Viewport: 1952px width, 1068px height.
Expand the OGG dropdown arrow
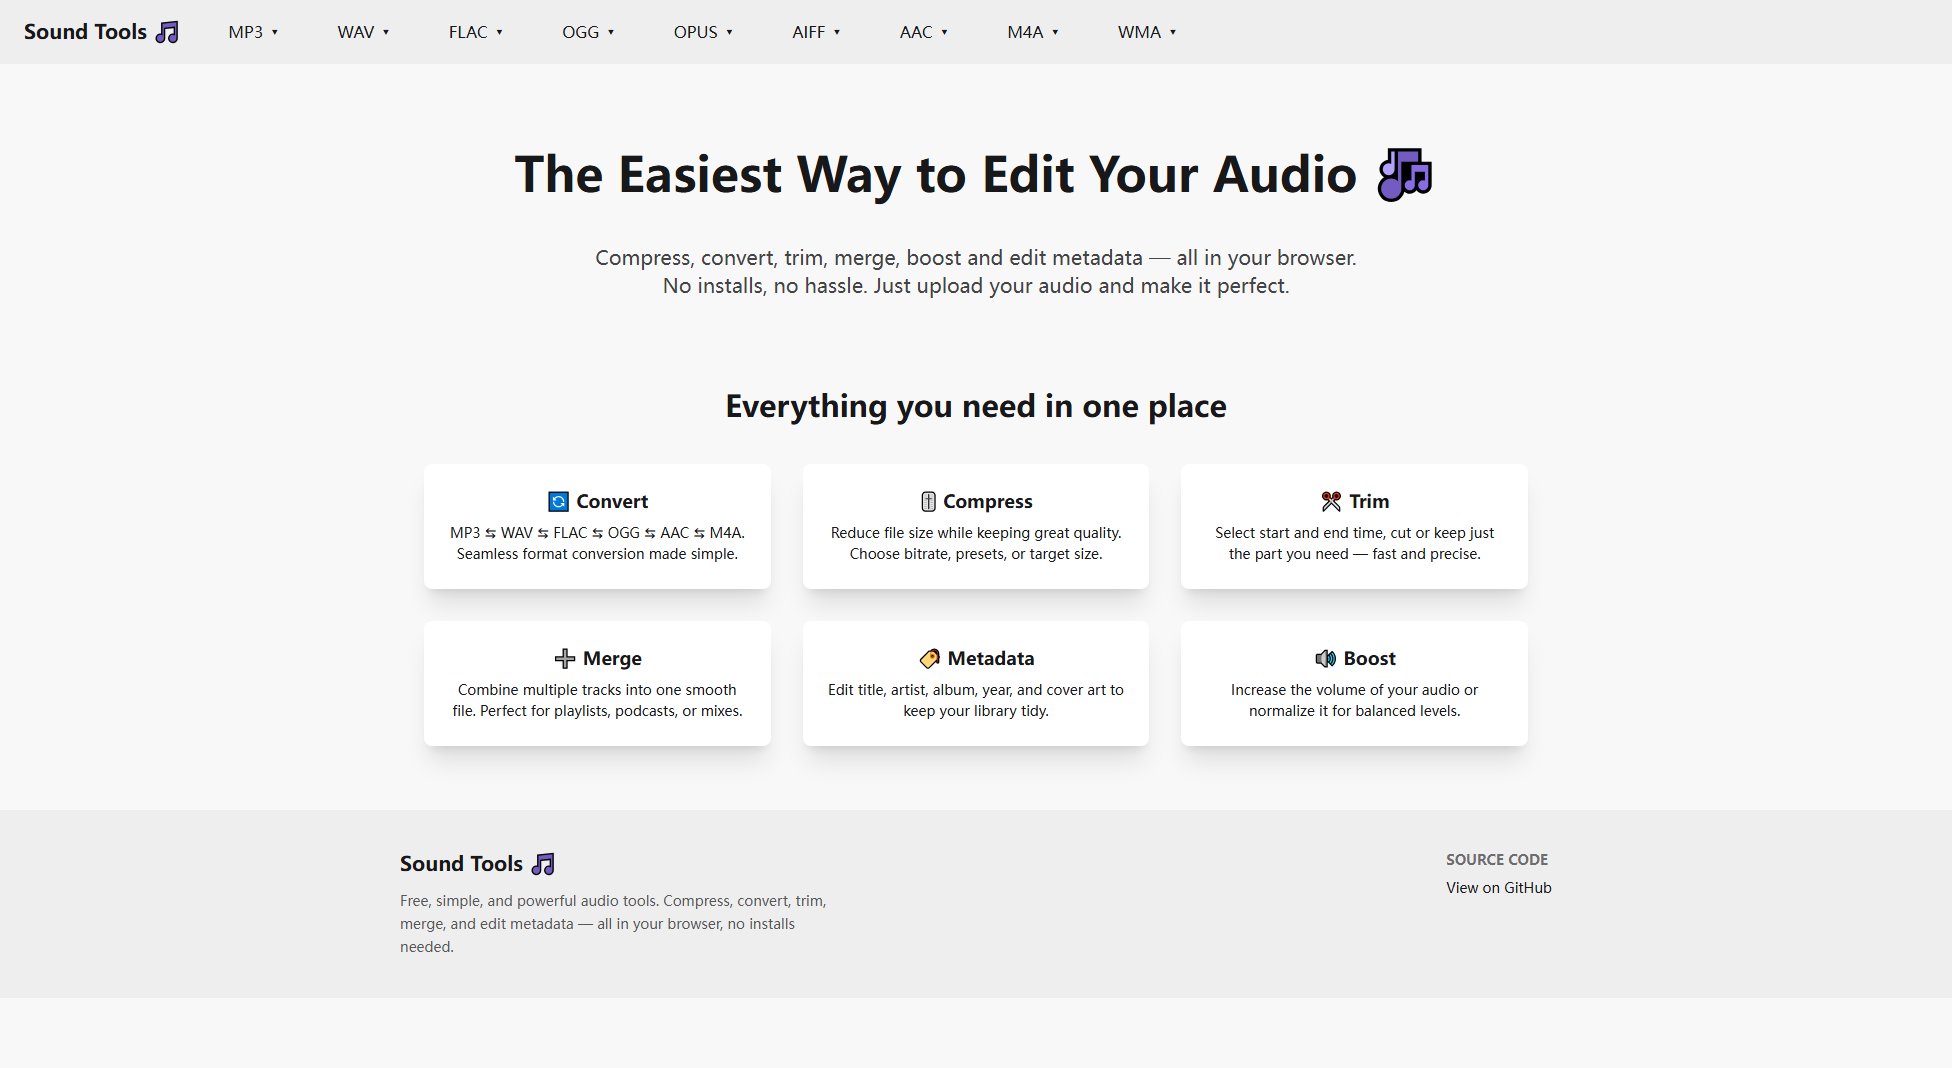611,32
